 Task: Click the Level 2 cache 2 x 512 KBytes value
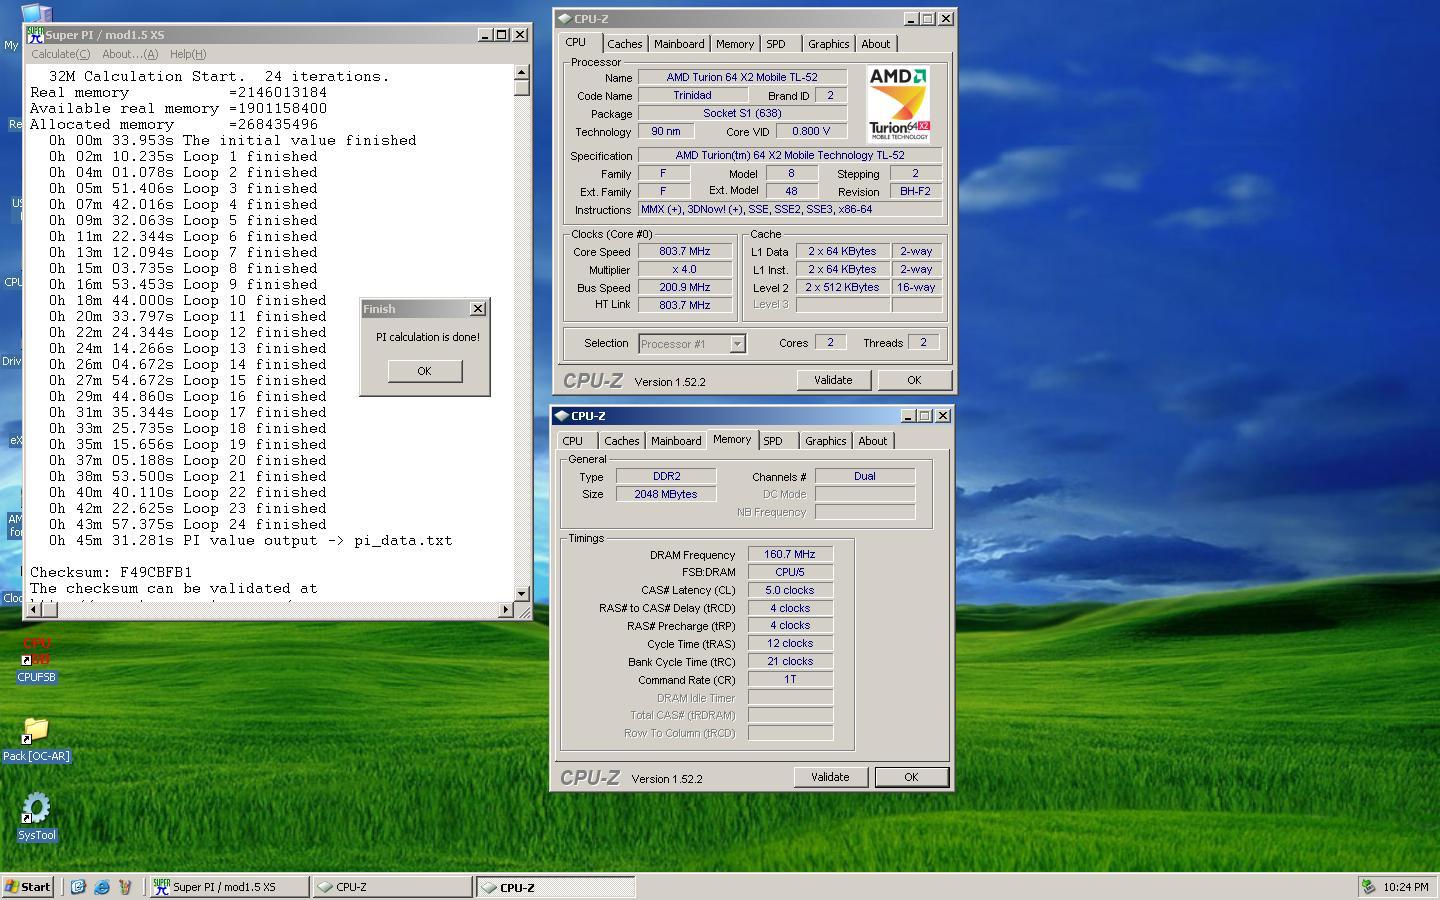click(x=842, y=288)
